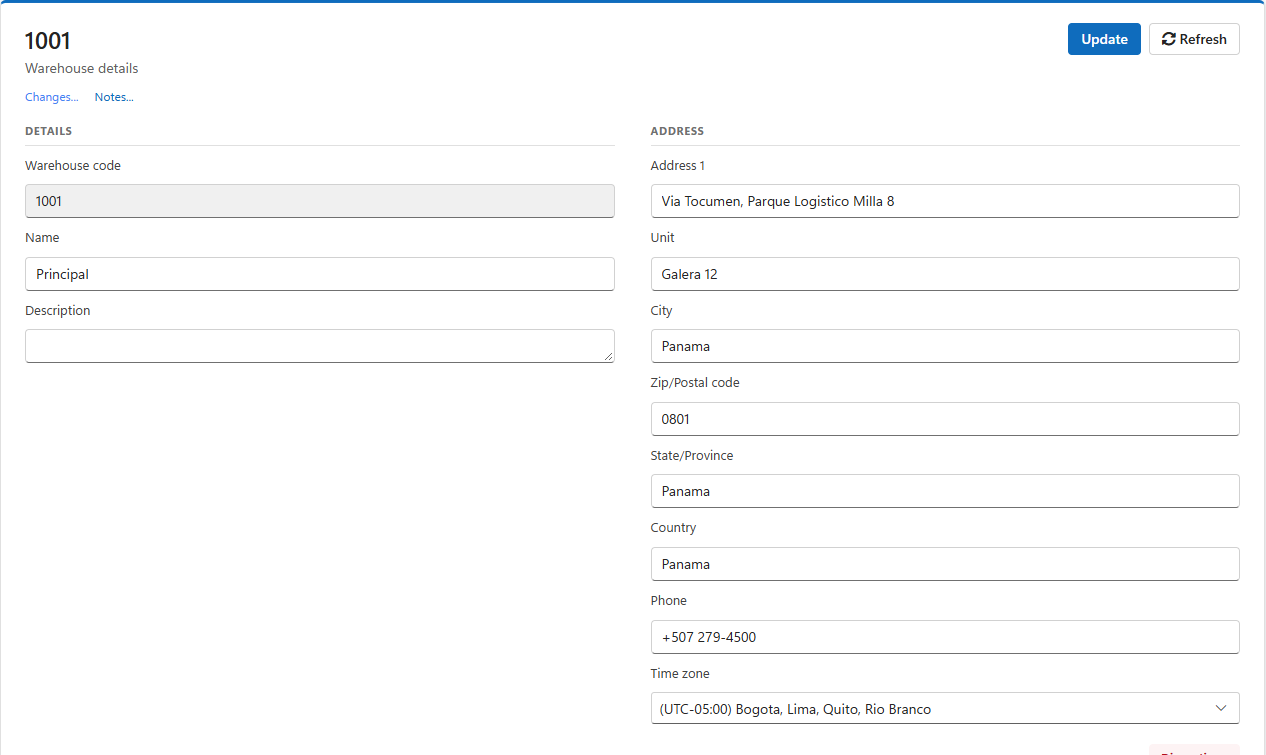Click the Refresh button
Screen dimensions: 1266x755
coord(1194,39)
